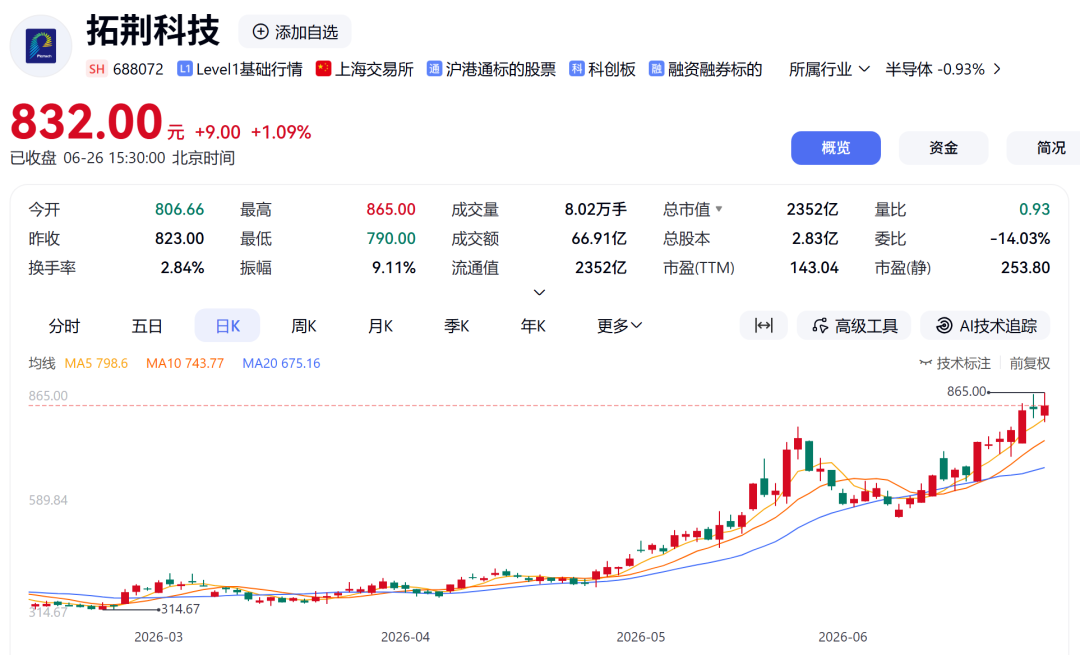Click the China flag 上海交易所 tag

(x=364, y=69)
